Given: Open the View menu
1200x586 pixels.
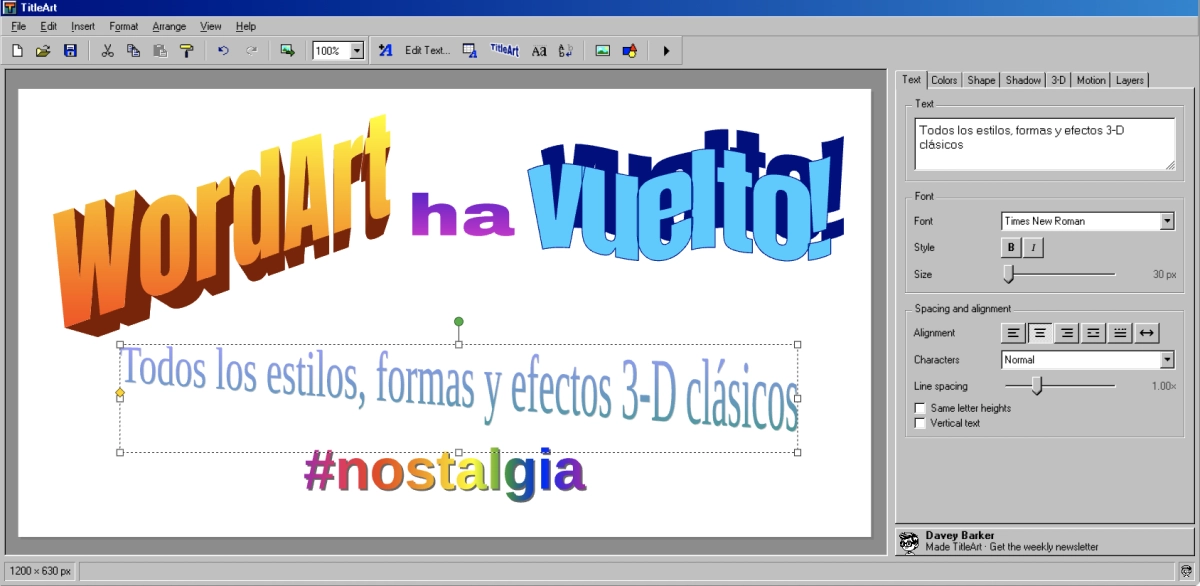Looking at the screenshot, I should point(211,26).
